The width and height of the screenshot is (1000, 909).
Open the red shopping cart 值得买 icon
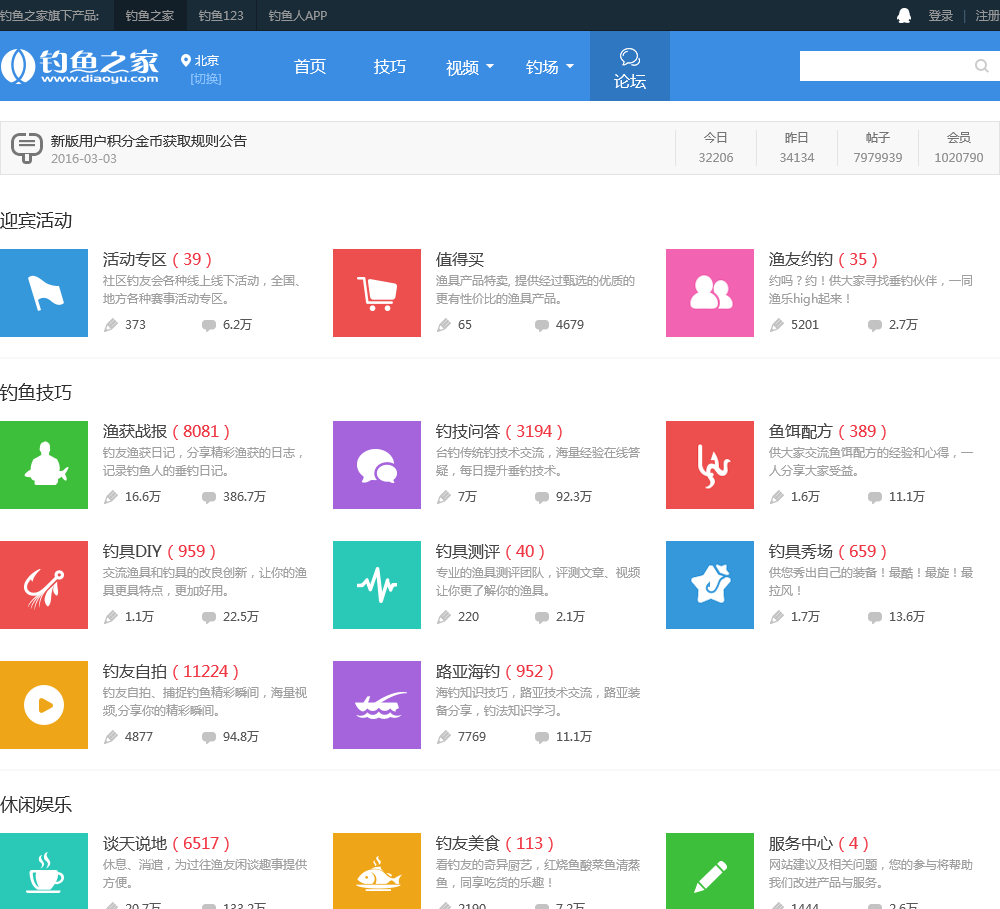click(x=377, y=293)
